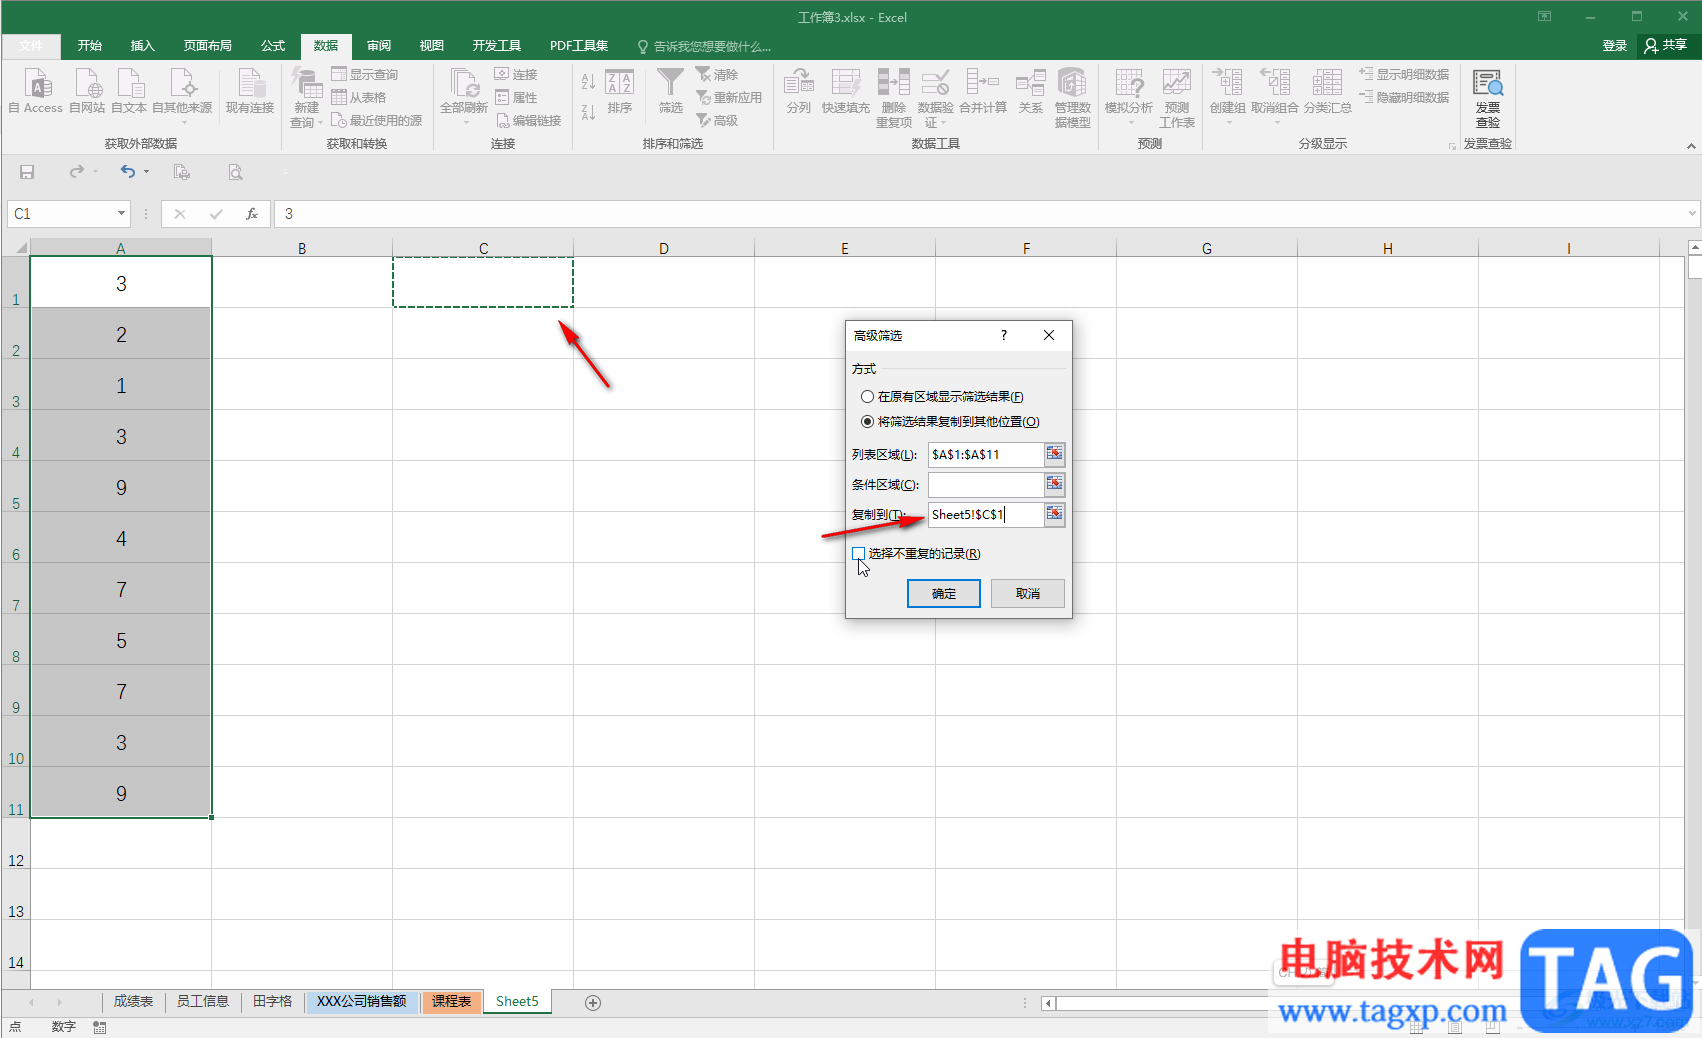Collapse the ribbon chevron
This screenshot has width=1702, height=1038.
1691,146
